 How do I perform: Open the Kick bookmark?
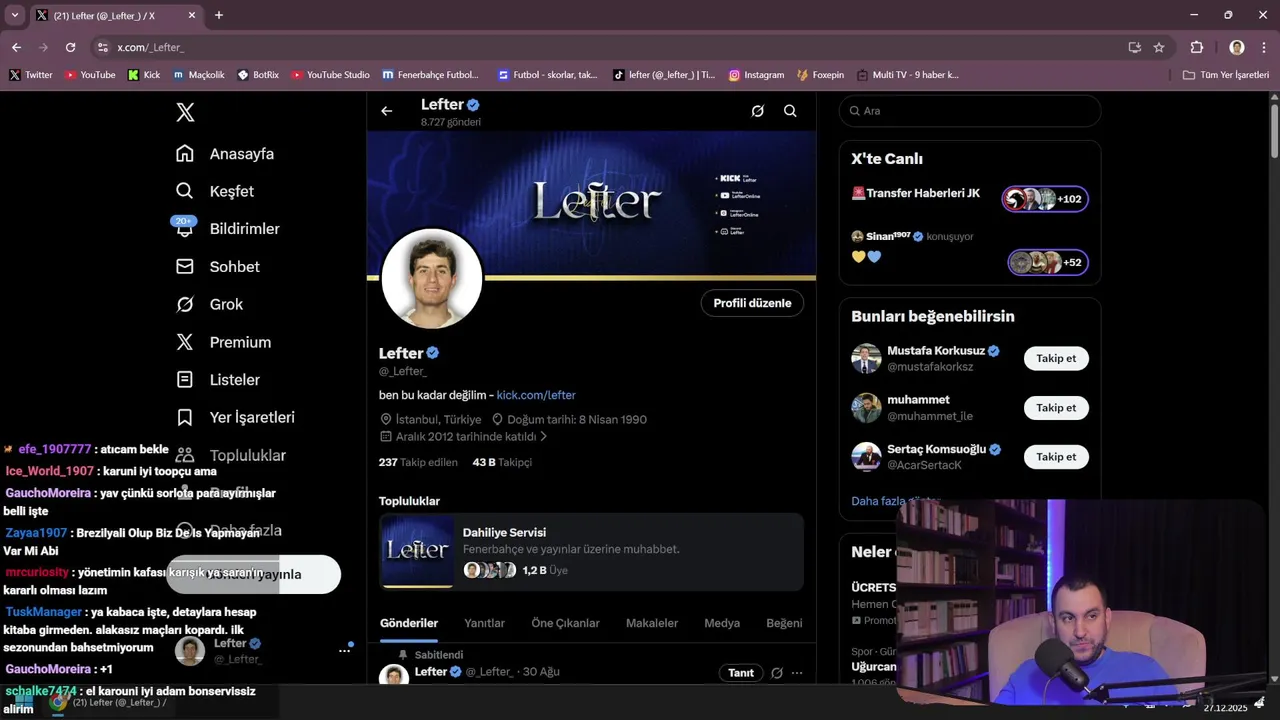(x=144, y=75)
